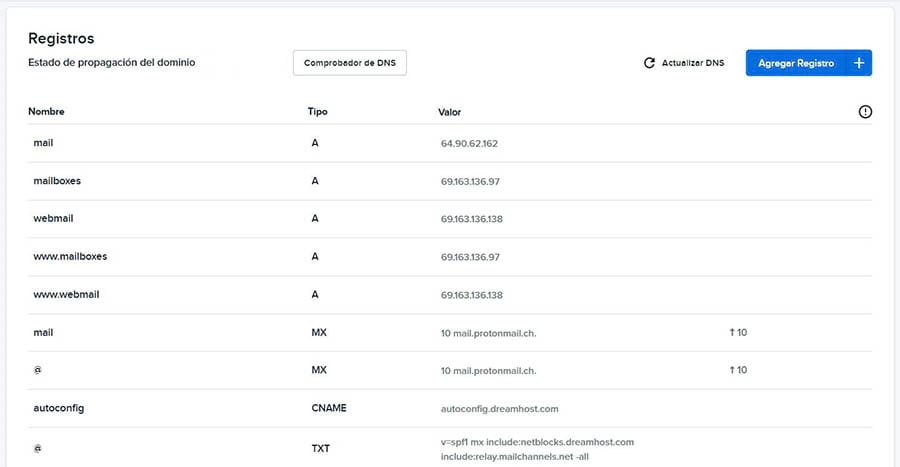Click the SPF TXT record value
The image size is (900, 467).
point(537,449)
